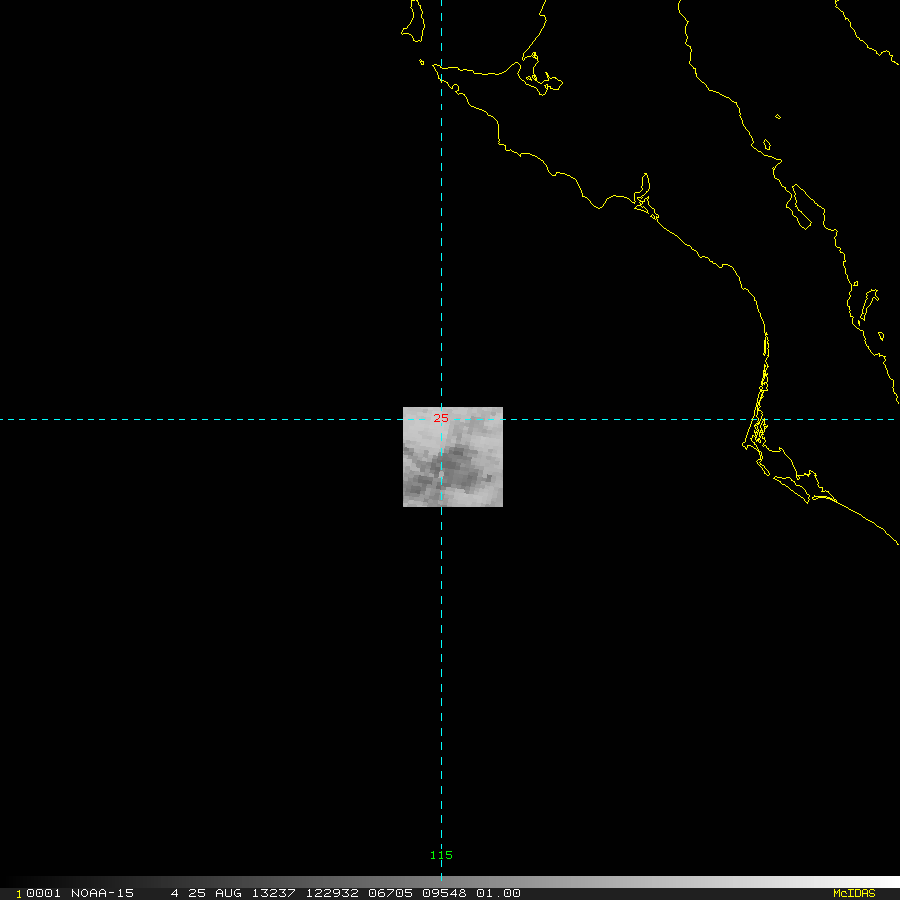
Task: Click the 01.00 resolution value
Action: [x=498, y=893]
